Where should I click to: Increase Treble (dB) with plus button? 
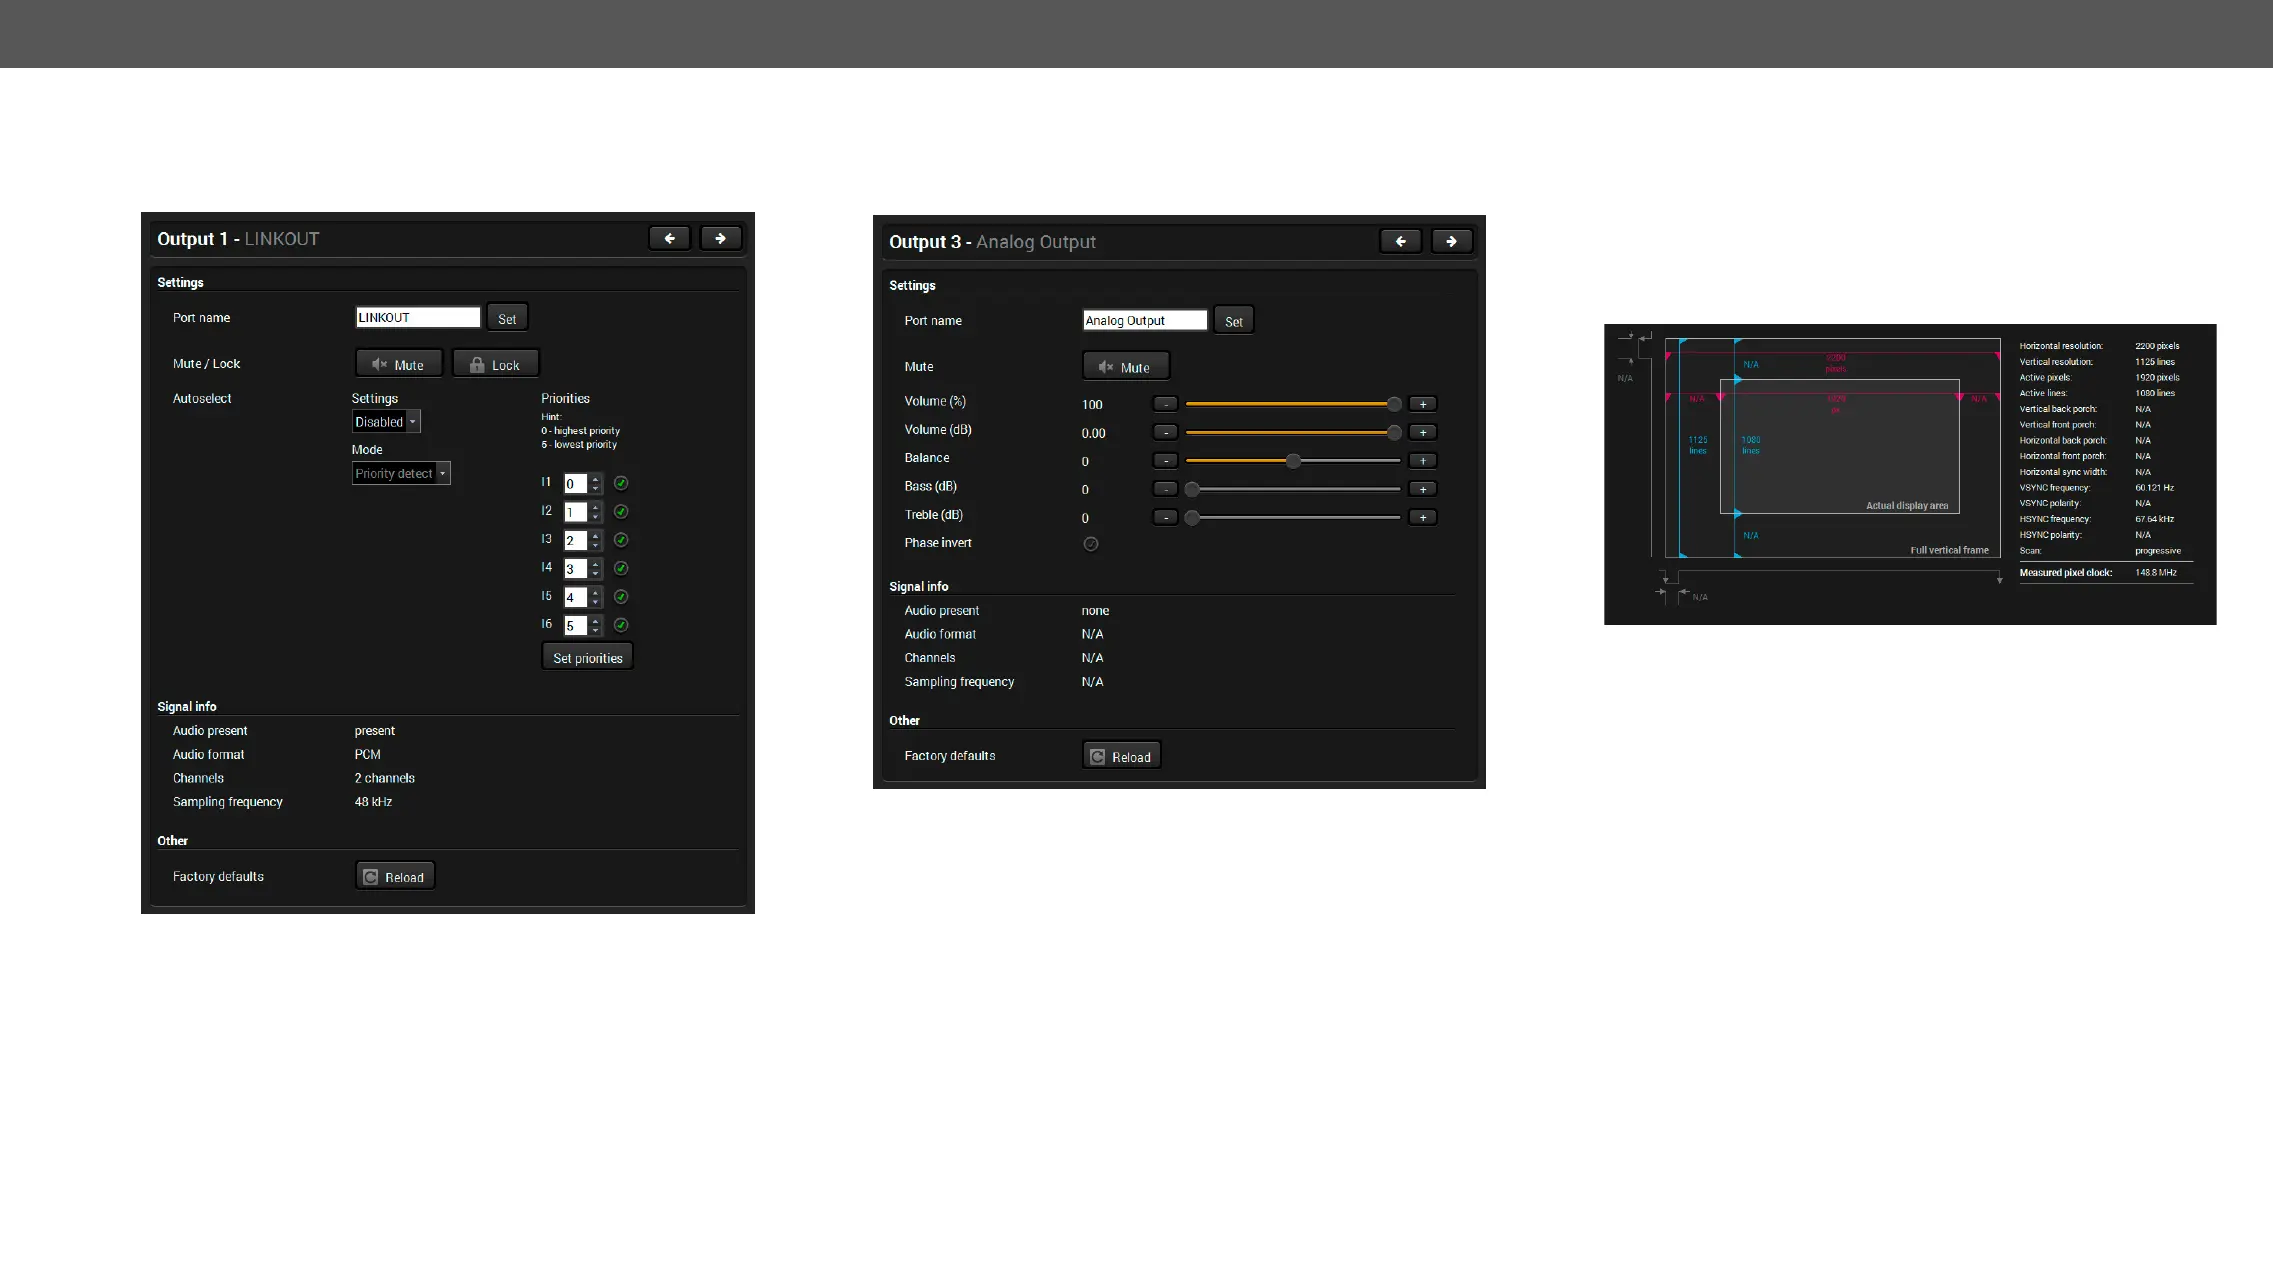[x=1423, y=517]
